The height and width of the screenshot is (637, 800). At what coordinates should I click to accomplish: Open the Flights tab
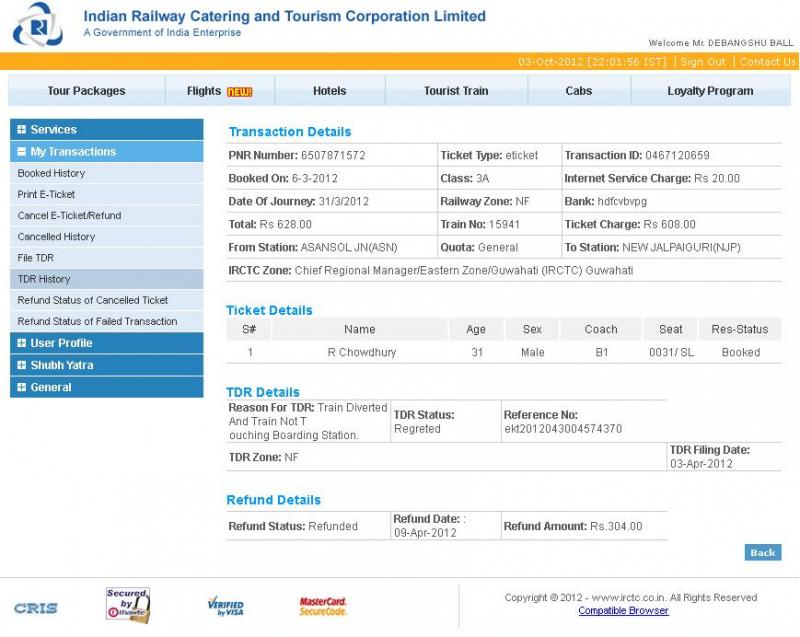coord(219,91)
